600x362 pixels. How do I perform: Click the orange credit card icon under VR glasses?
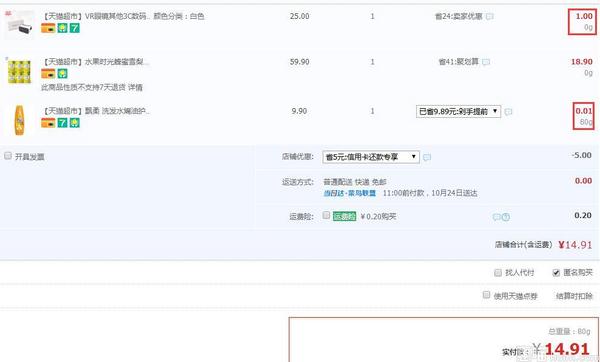click(x=48, y=28)
